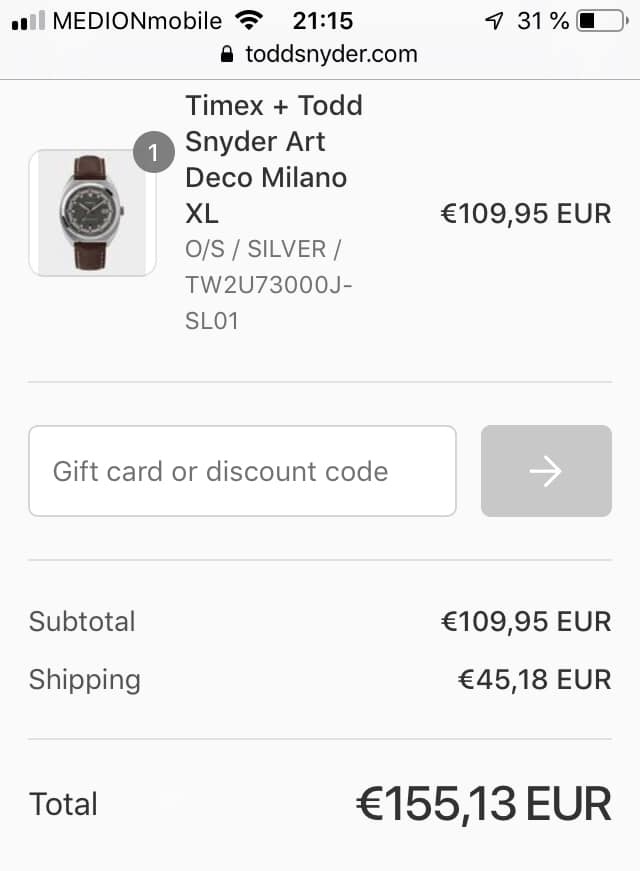Click the total amount €155,13 EUR

483,804
